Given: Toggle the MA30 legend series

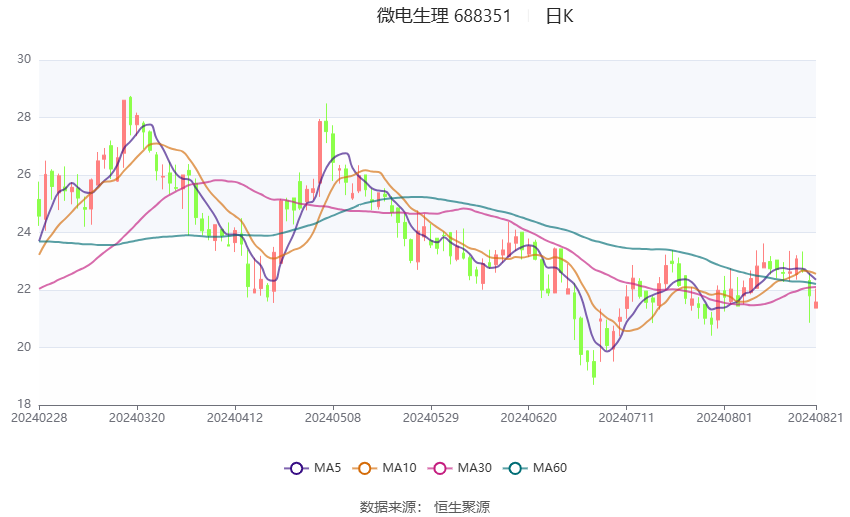Looking at the screenshot, I should [460, 468].
